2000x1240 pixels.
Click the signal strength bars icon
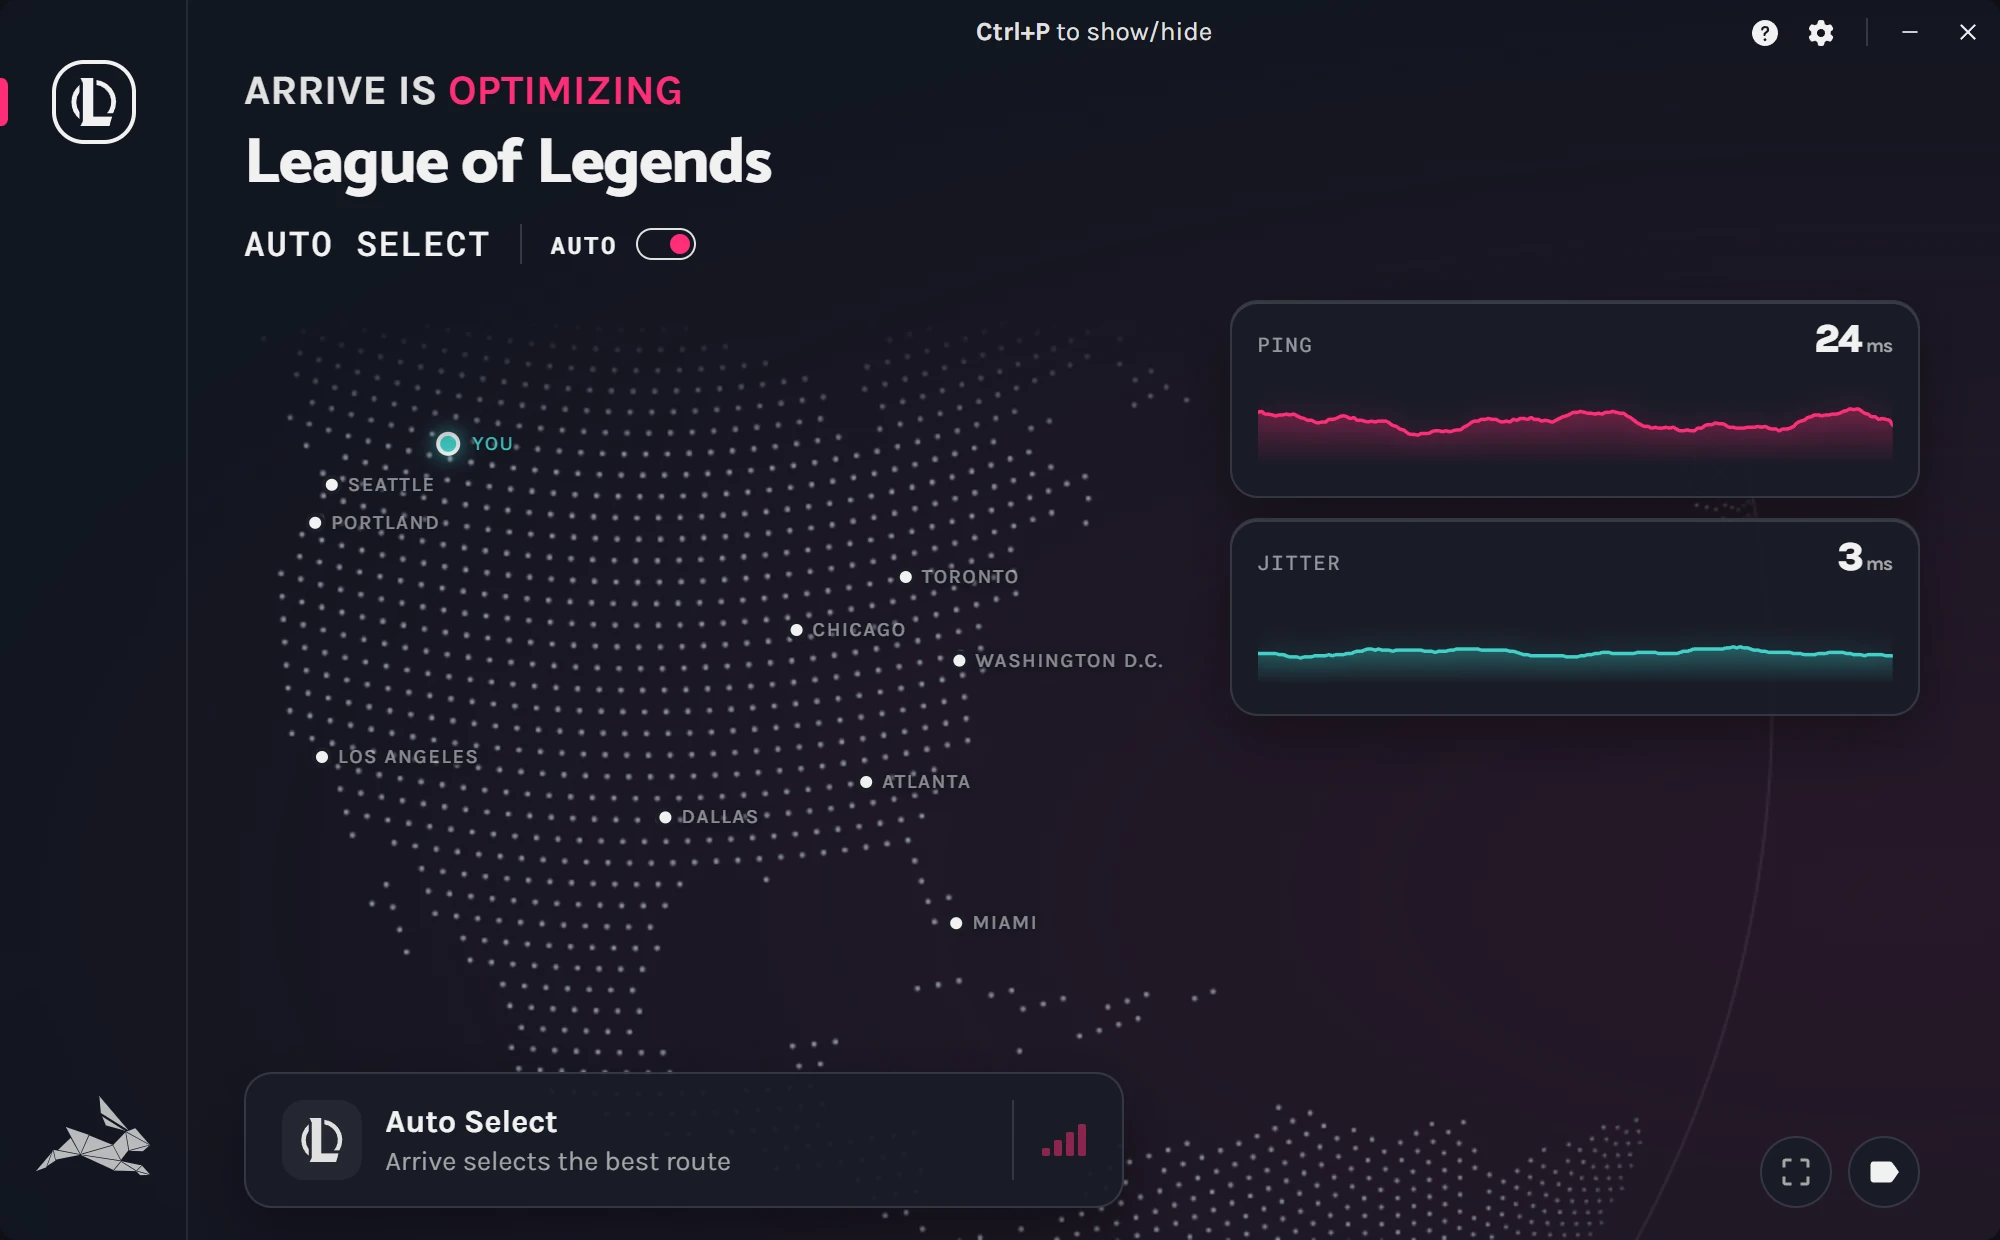[1065, 1140]
